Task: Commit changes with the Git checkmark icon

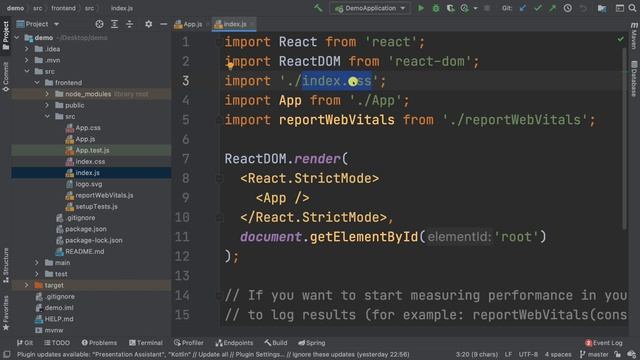Action: pos(538,8)
